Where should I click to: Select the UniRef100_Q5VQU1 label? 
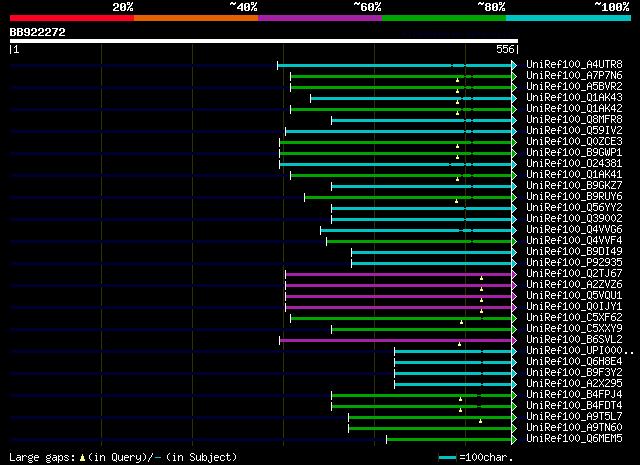(574, 296)
